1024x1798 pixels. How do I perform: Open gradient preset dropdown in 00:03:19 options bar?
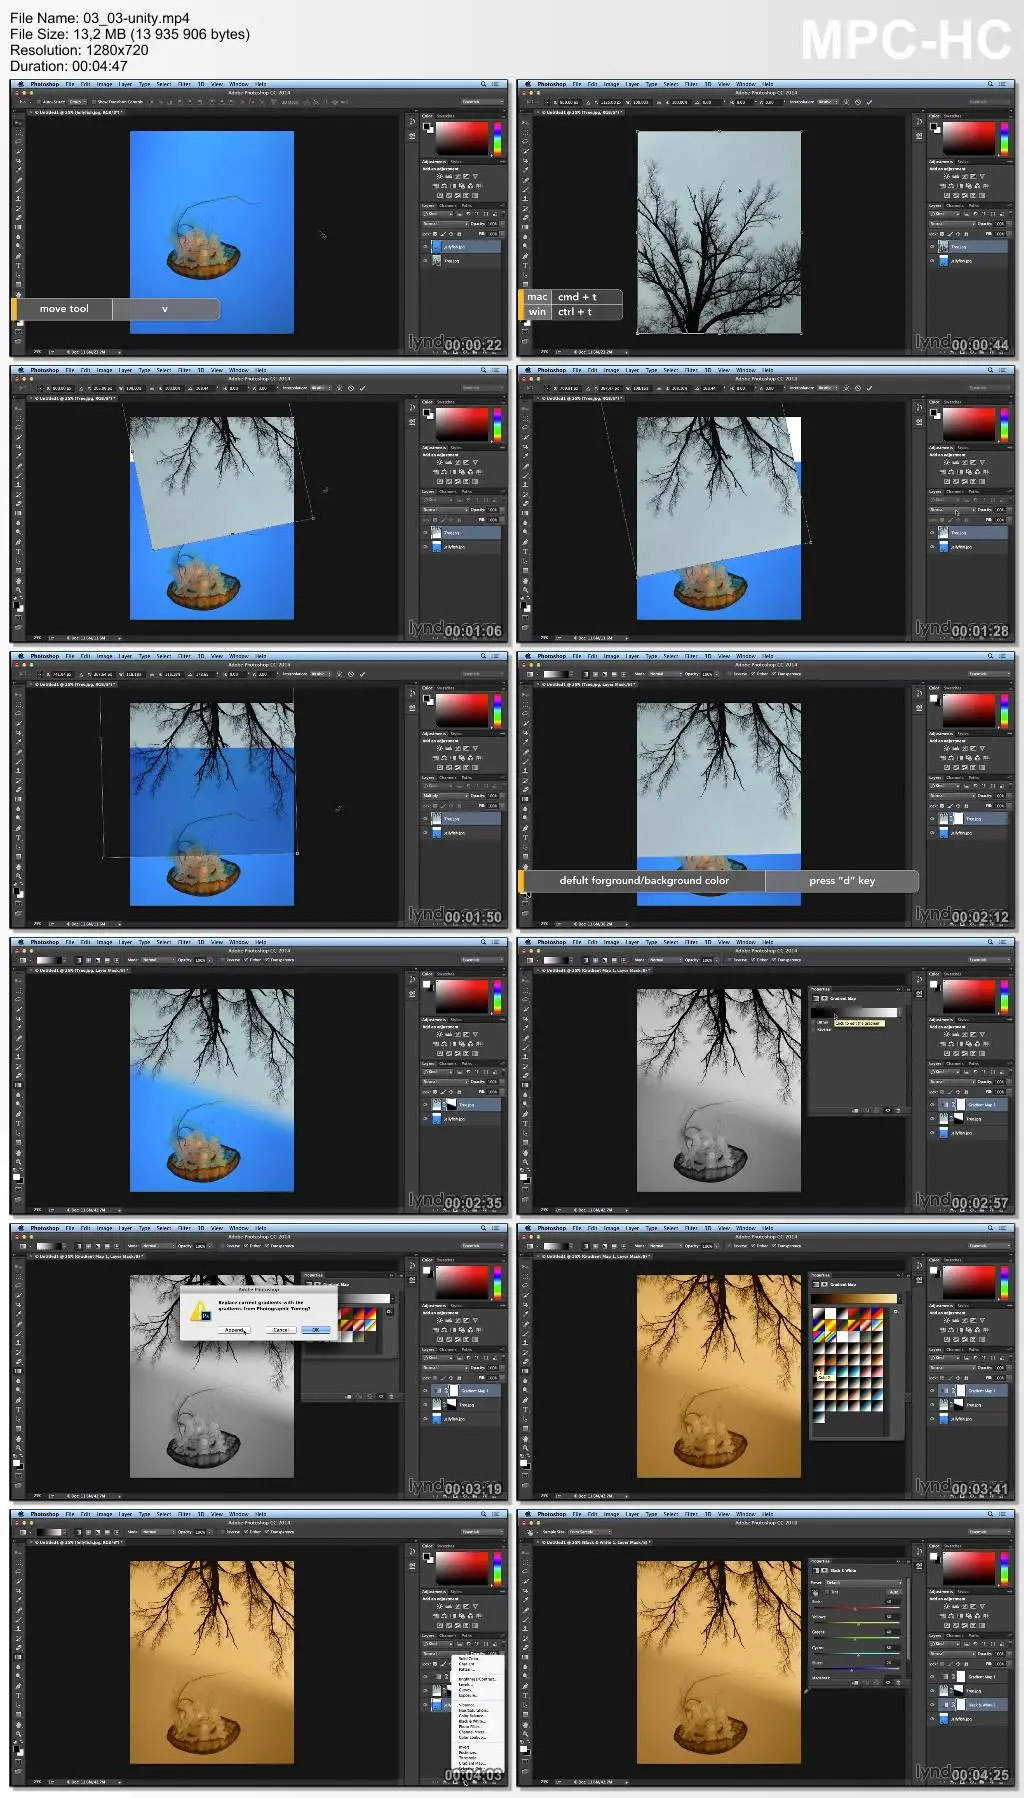(x=64, y=1246)
